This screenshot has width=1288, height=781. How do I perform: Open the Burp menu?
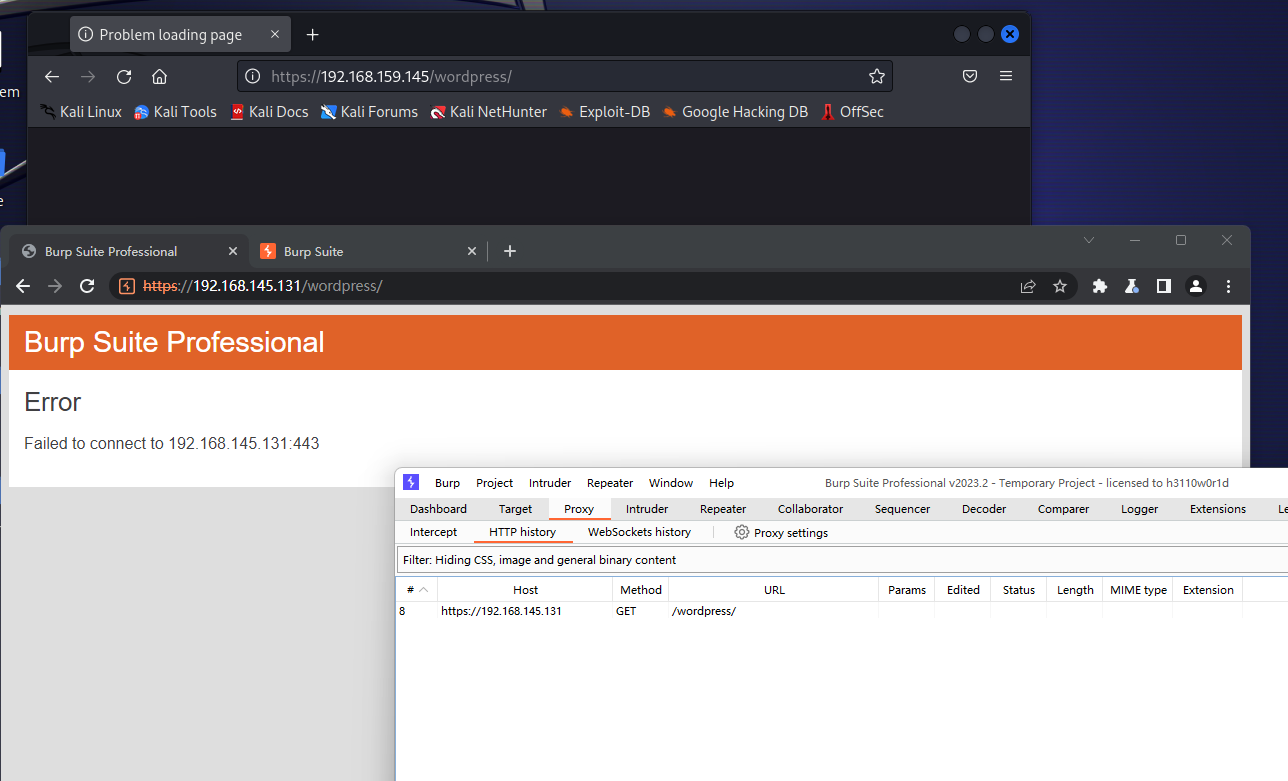pos(448,483)
